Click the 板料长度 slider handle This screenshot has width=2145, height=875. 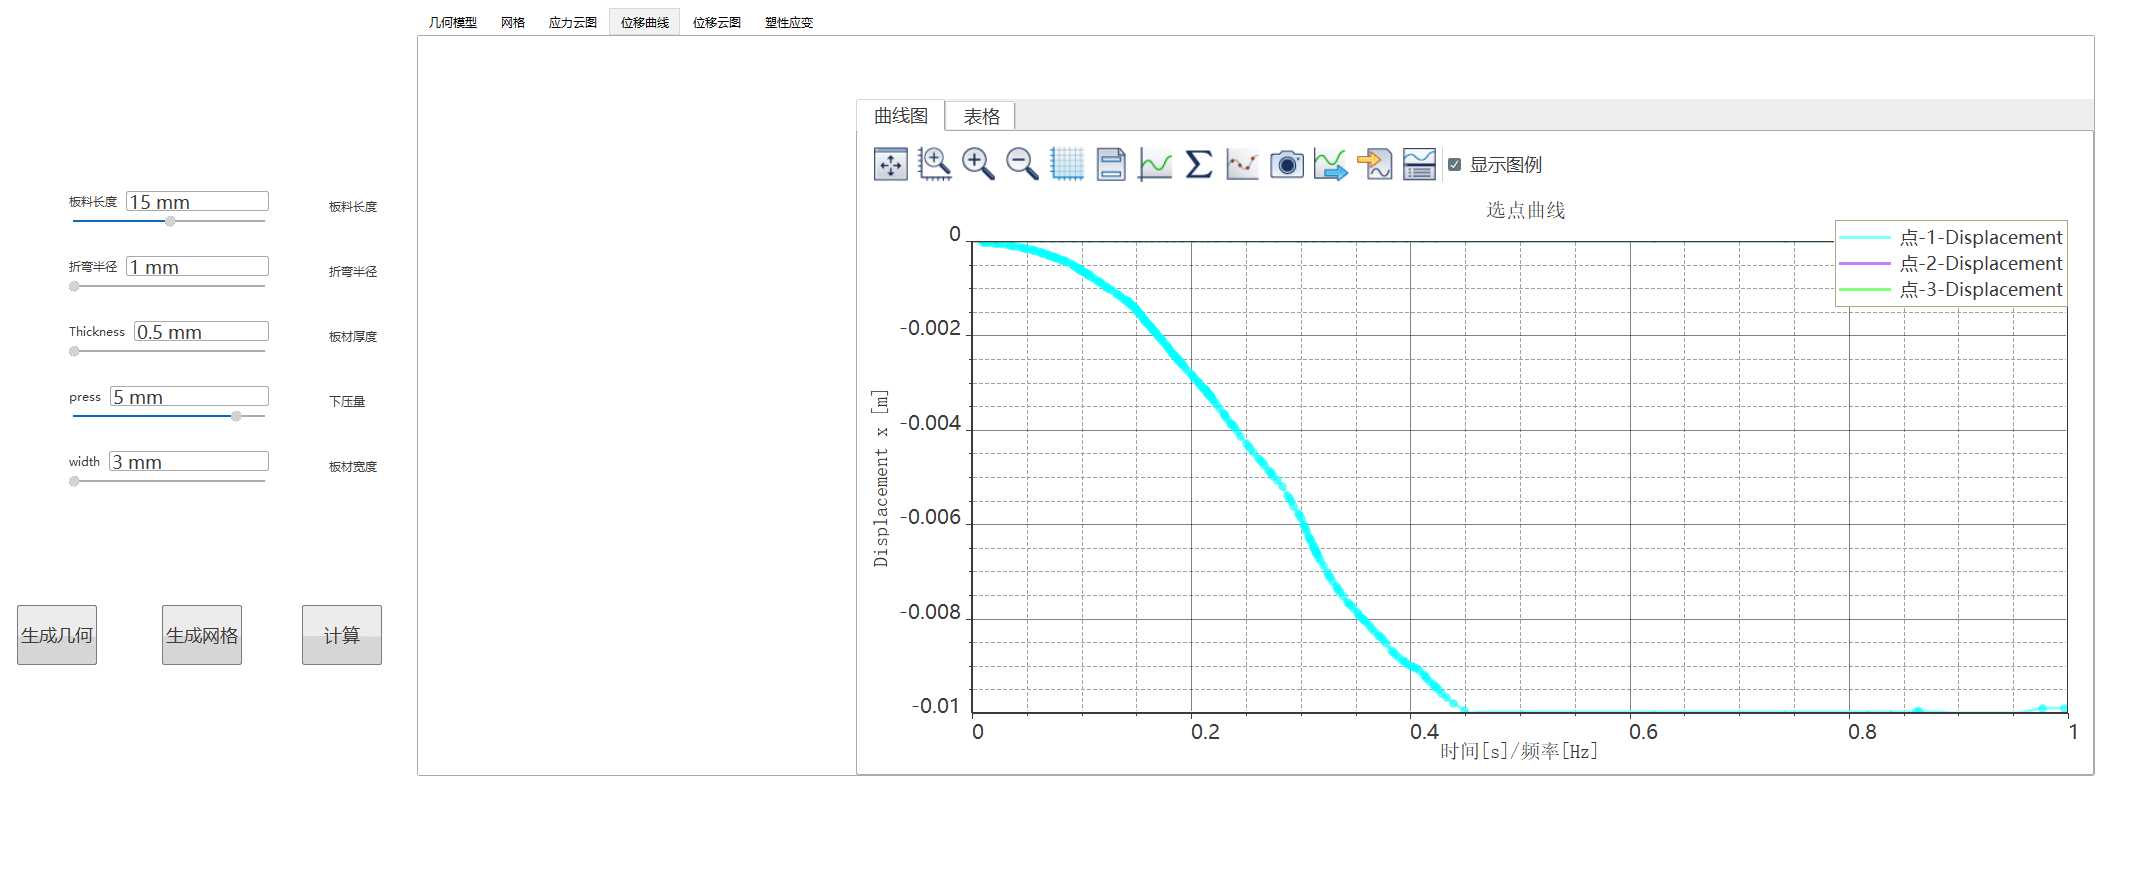tap(170, 221)
